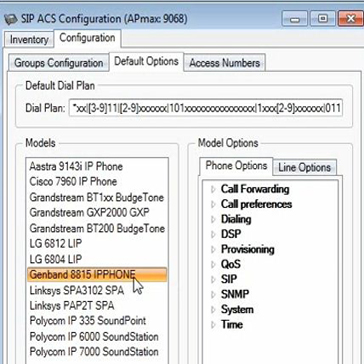Expand the Call preferences node

(x=213, y=204)
